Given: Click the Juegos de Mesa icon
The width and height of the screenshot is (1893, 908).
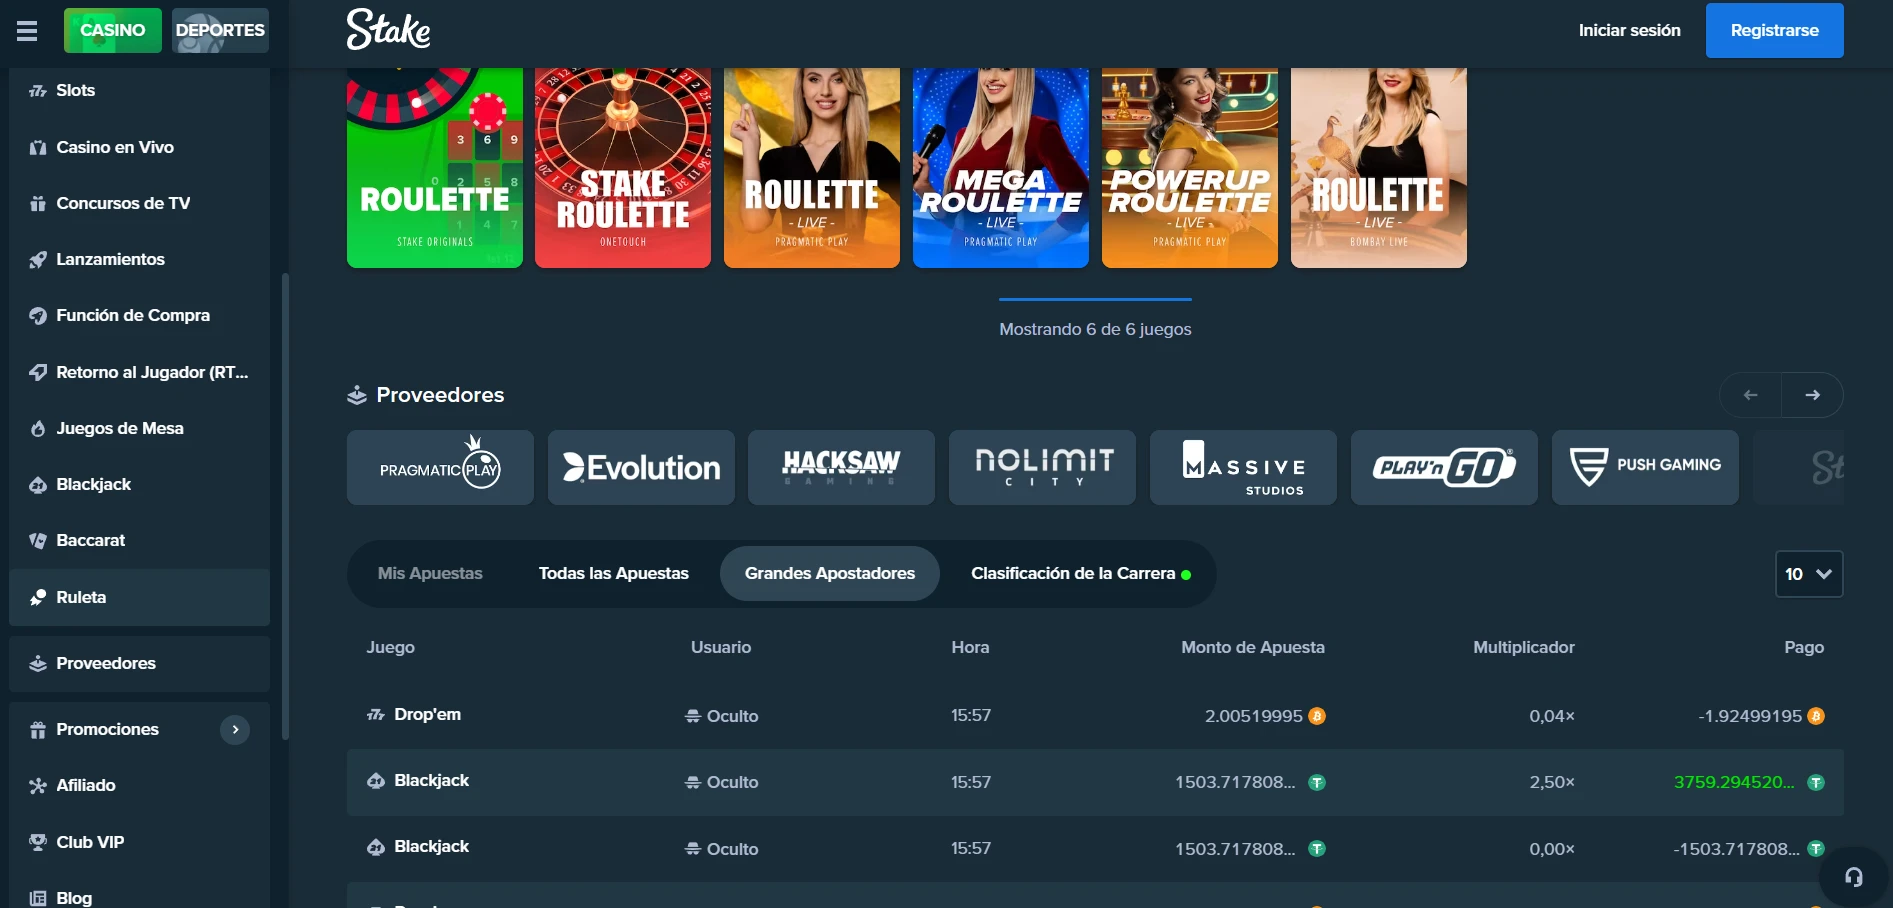Looking at the screenshot, I should click(x=38, y=429).
